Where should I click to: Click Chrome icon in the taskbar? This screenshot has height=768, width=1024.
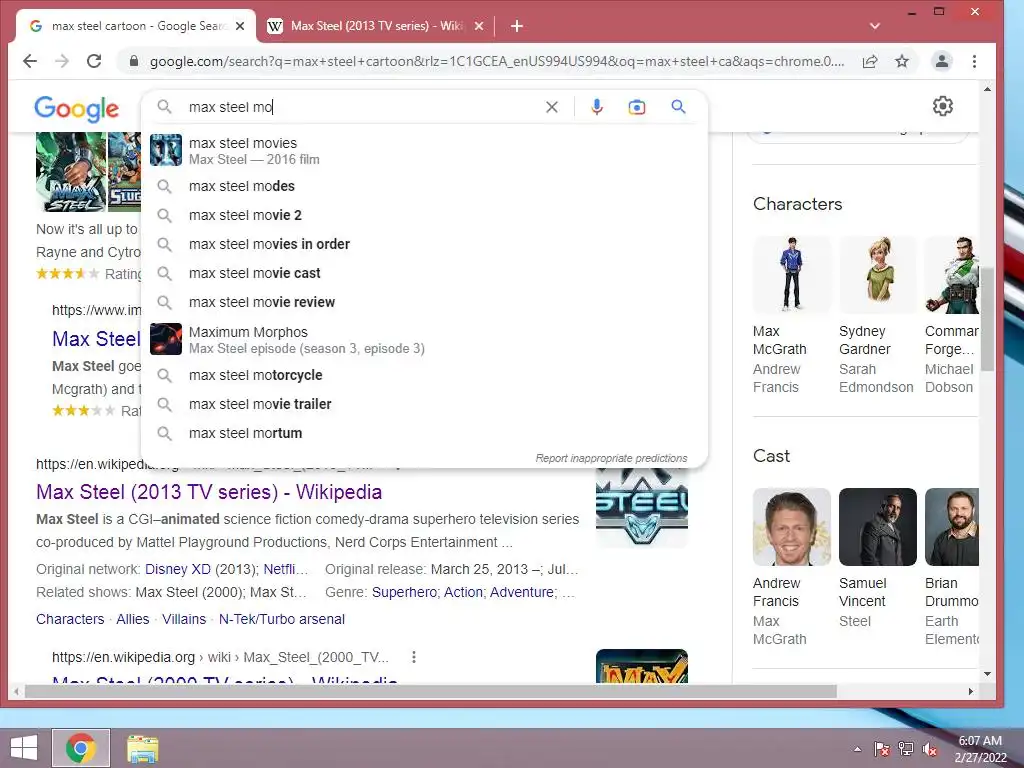(x=81, y=748)
